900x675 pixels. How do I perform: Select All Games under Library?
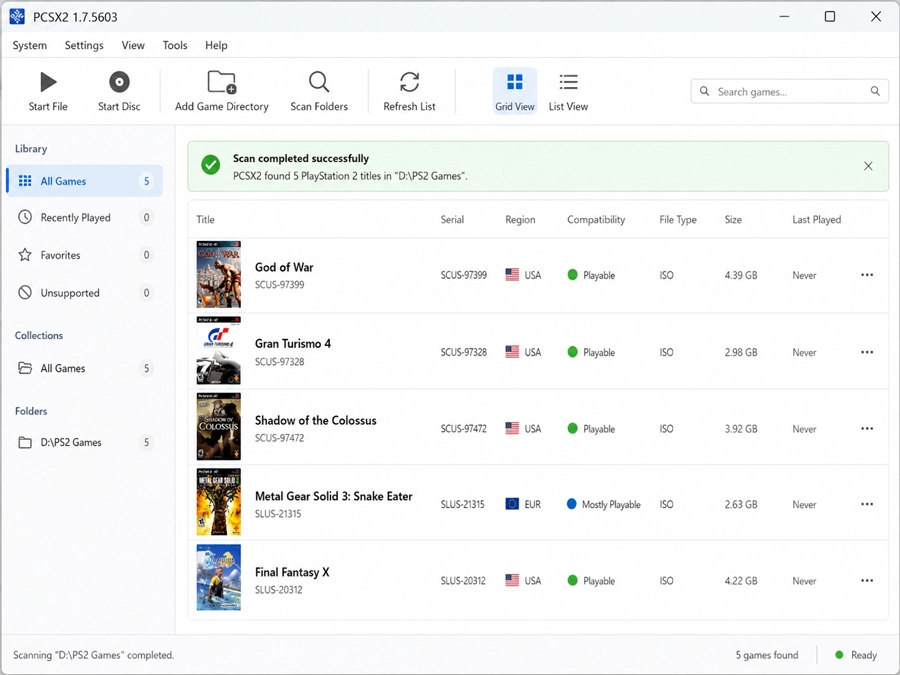[x=84, y=181]
